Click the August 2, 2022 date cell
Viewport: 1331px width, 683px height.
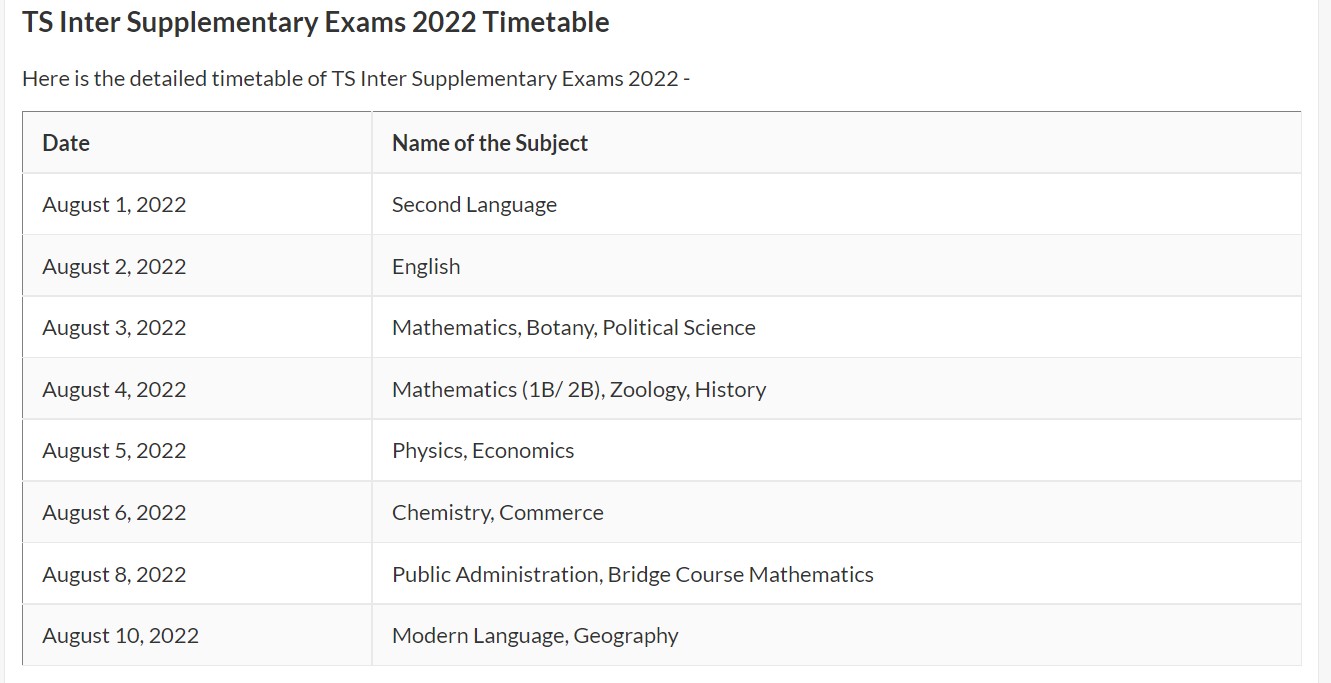[114, 266]
